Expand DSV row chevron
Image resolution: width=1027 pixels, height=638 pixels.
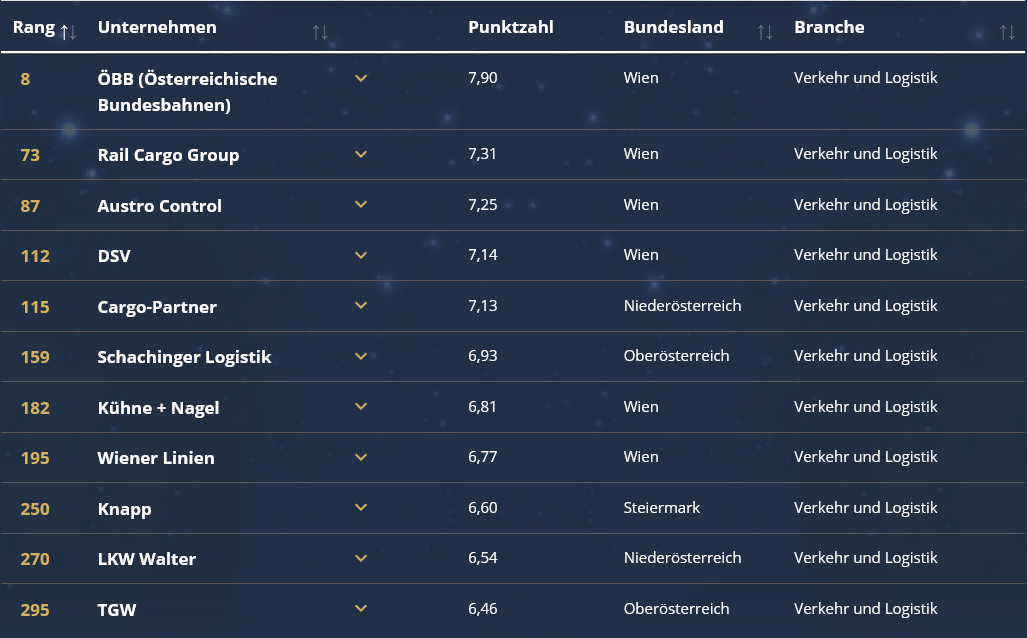point(361,255)
